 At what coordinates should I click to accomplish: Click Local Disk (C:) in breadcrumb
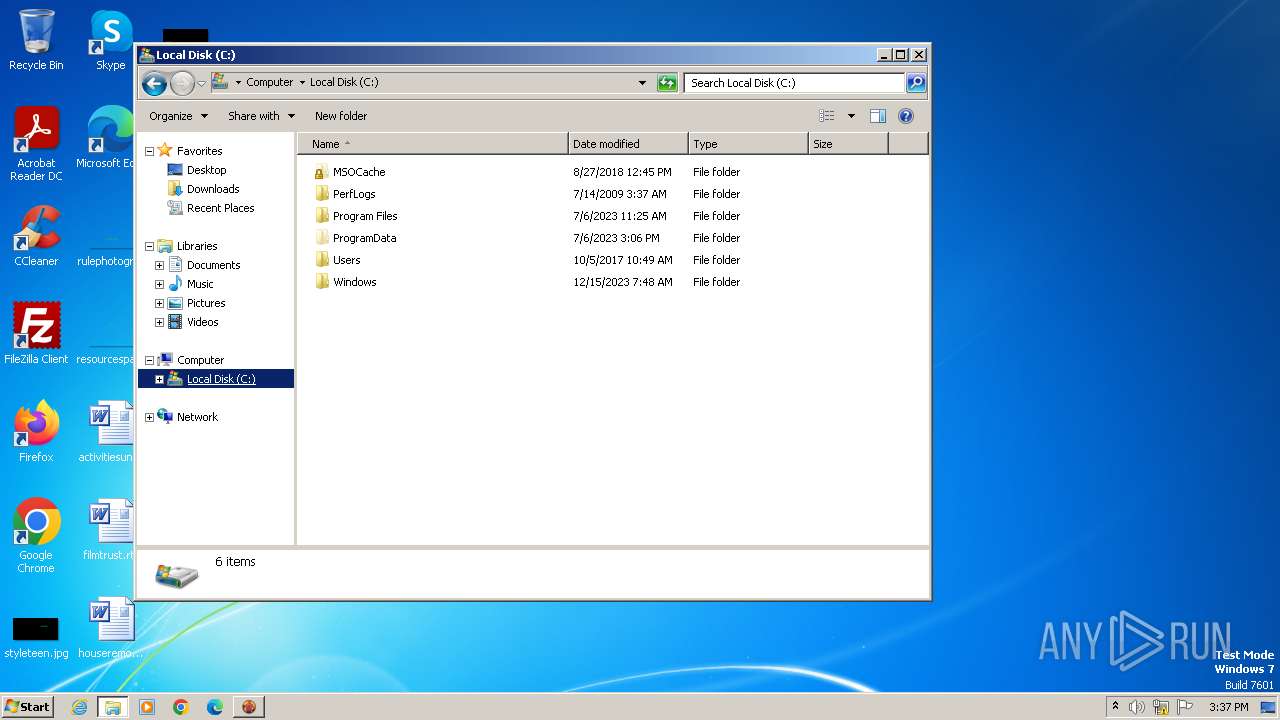(344, 83)
